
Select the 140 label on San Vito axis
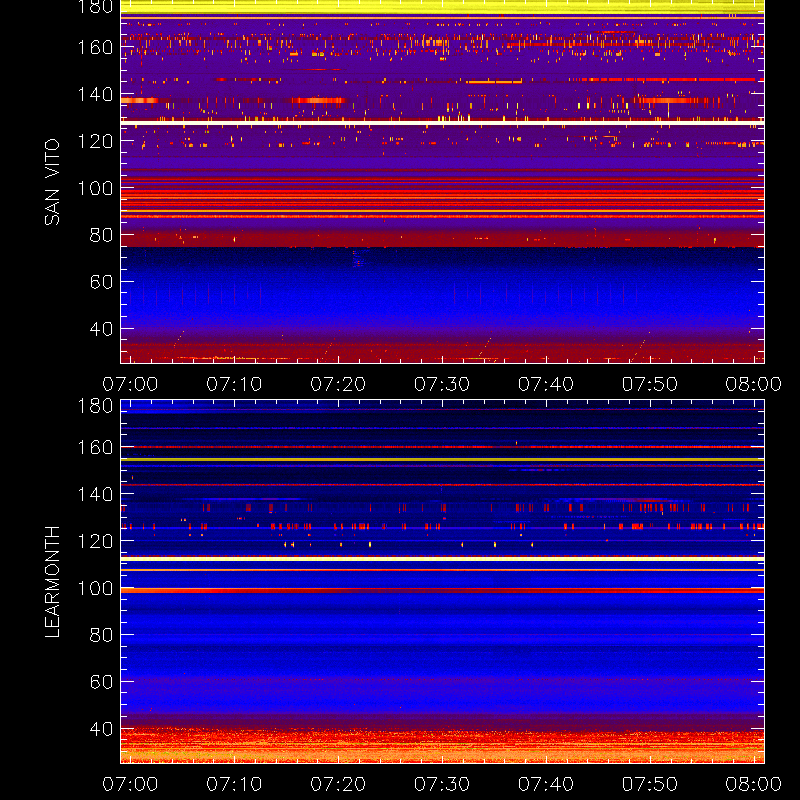tap(95, 94)
